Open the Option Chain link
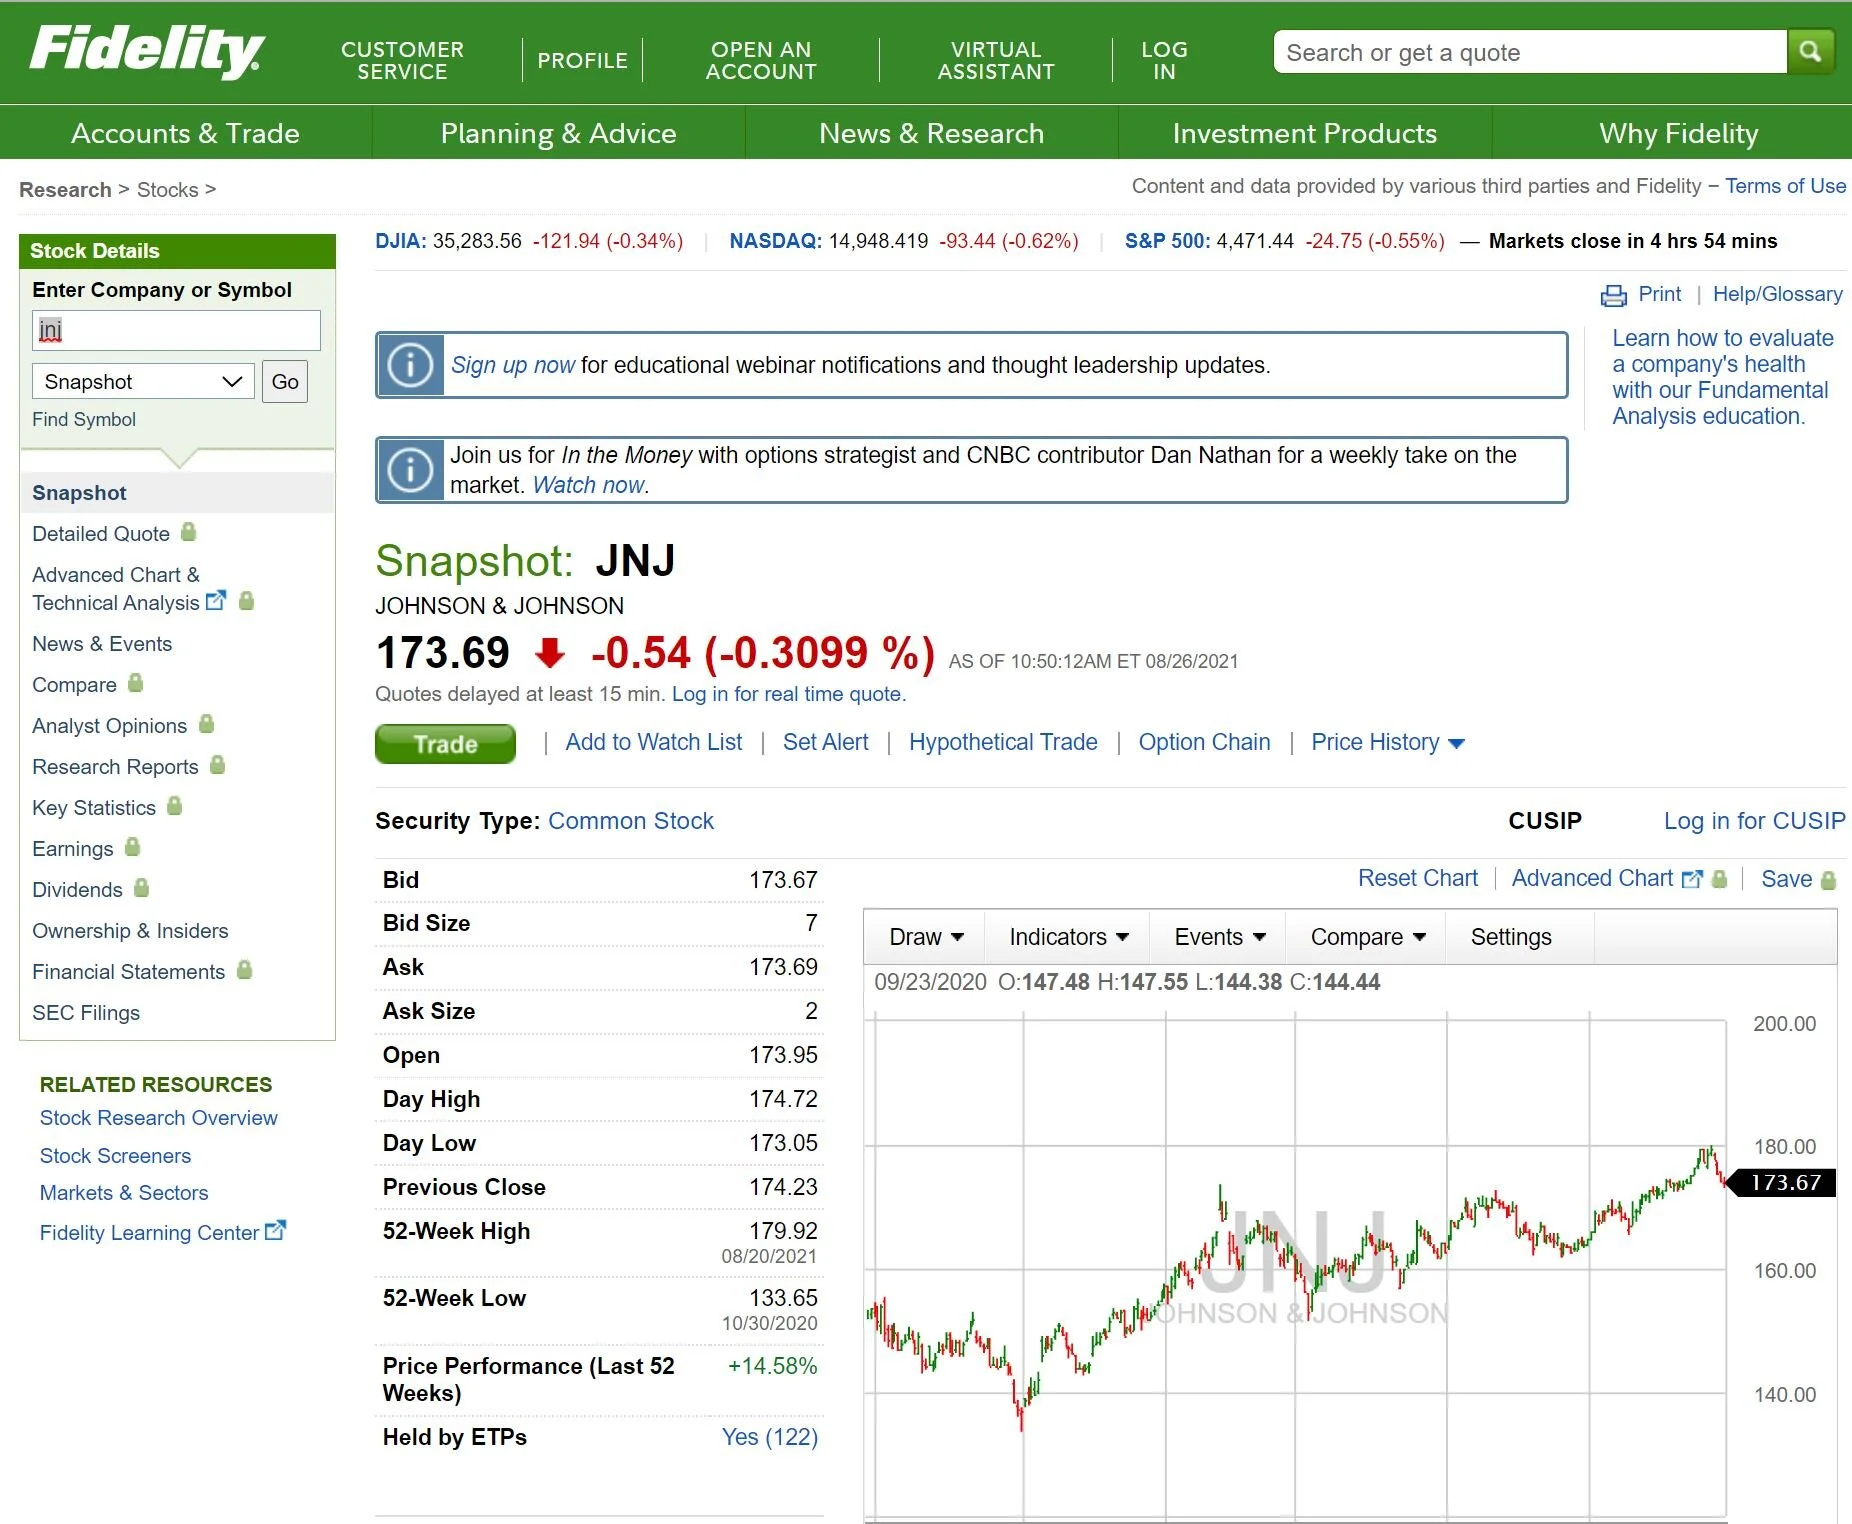Screen dimensions: 1852x1524 coord(1204,742)
